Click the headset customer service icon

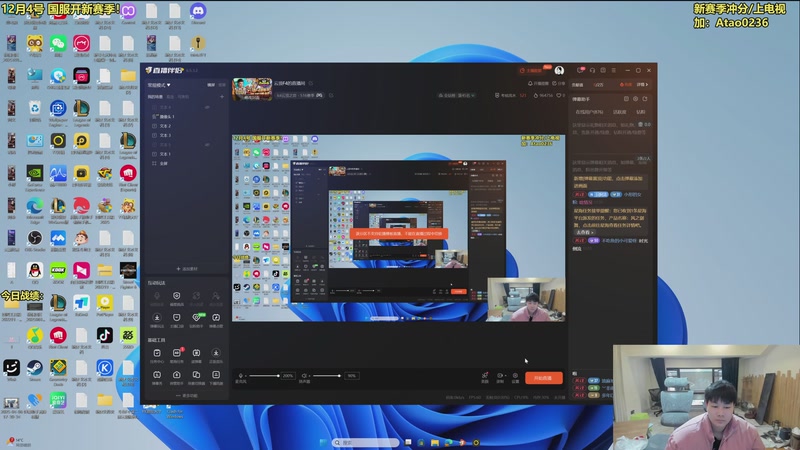592,70
